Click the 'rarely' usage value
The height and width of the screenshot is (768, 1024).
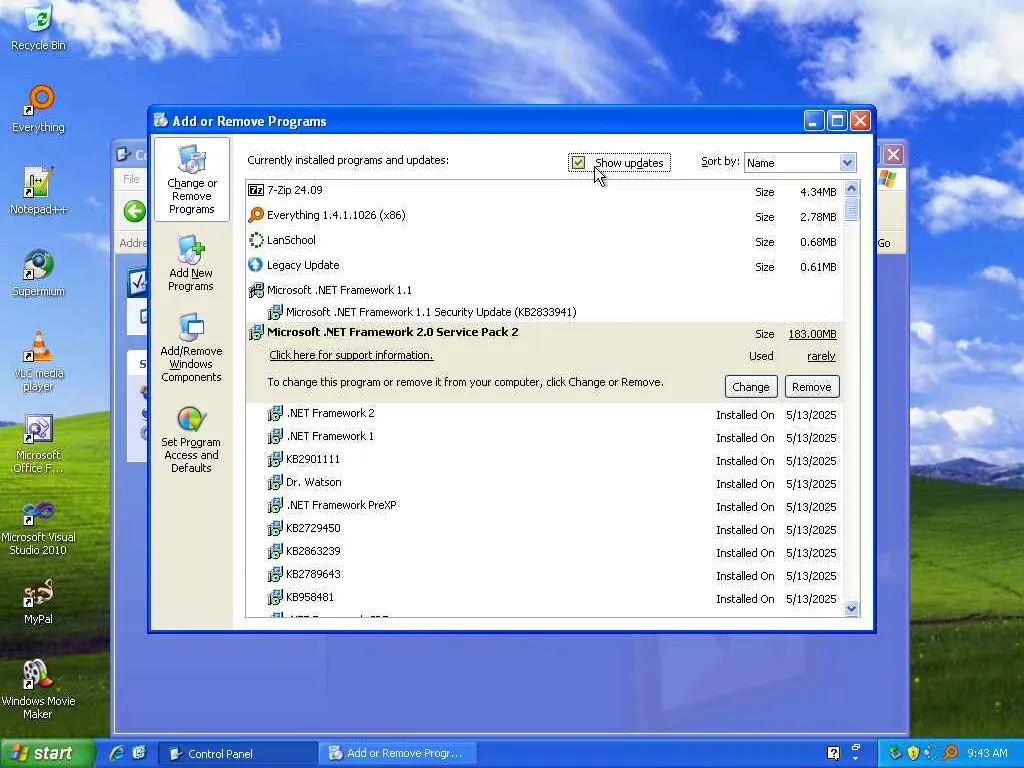(822, 357)
